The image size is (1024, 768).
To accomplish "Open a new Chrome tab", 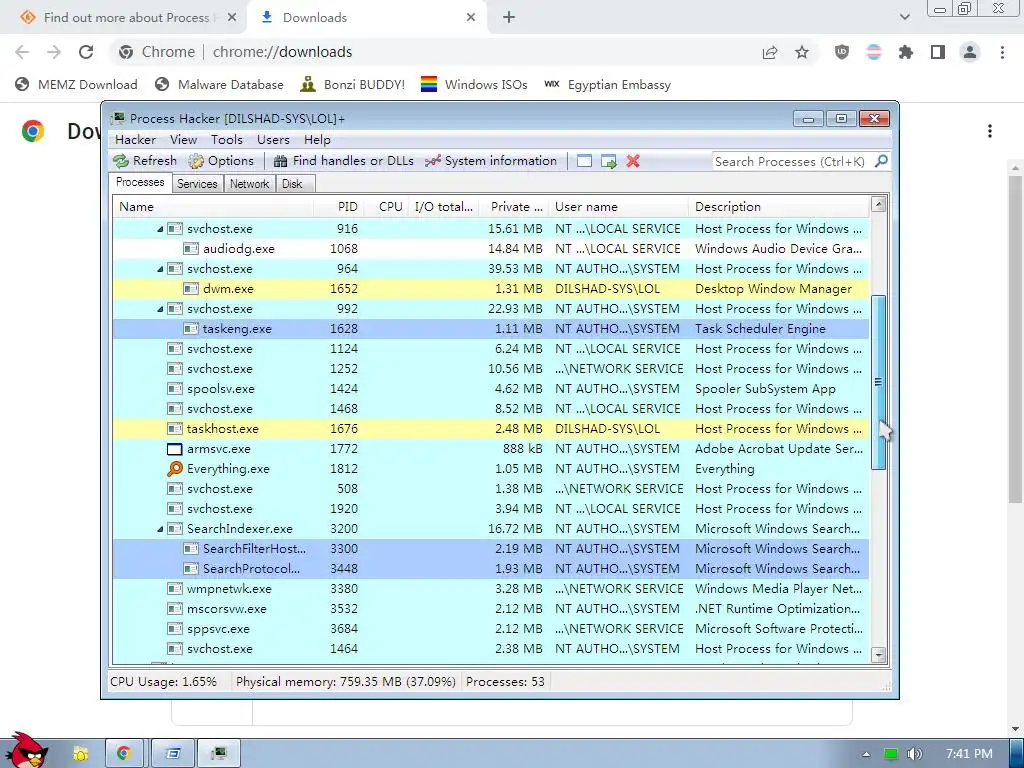I will [x=509, y=18].
